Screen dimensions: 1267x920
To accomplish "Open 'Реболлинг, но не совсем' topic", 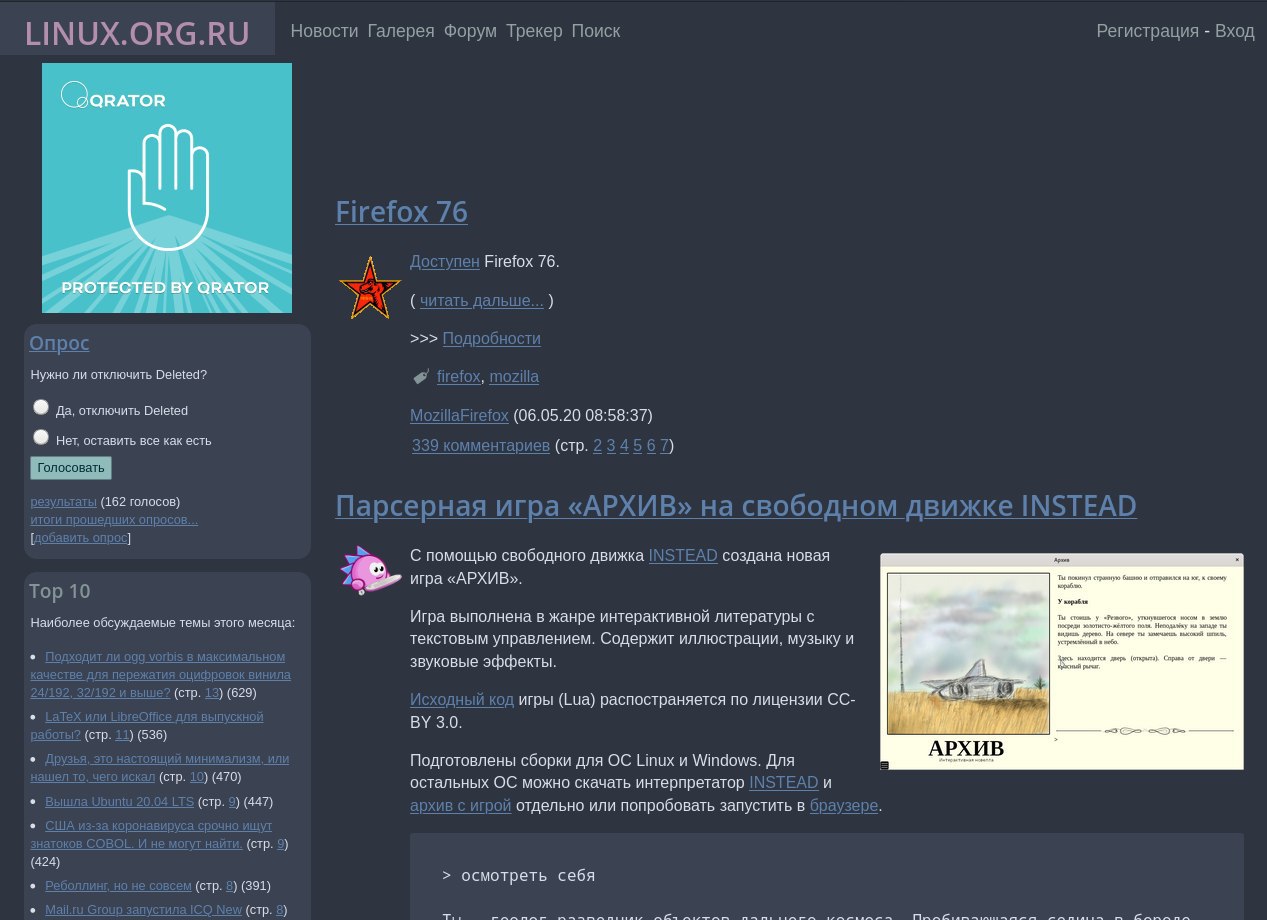I will pos(118,886).
